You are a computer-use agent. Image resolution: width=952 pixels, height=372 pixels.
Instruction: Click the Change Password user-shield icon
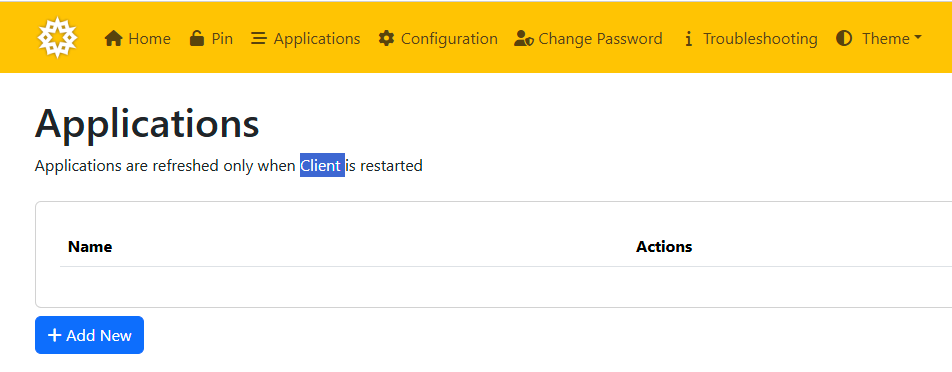(524, 39)
